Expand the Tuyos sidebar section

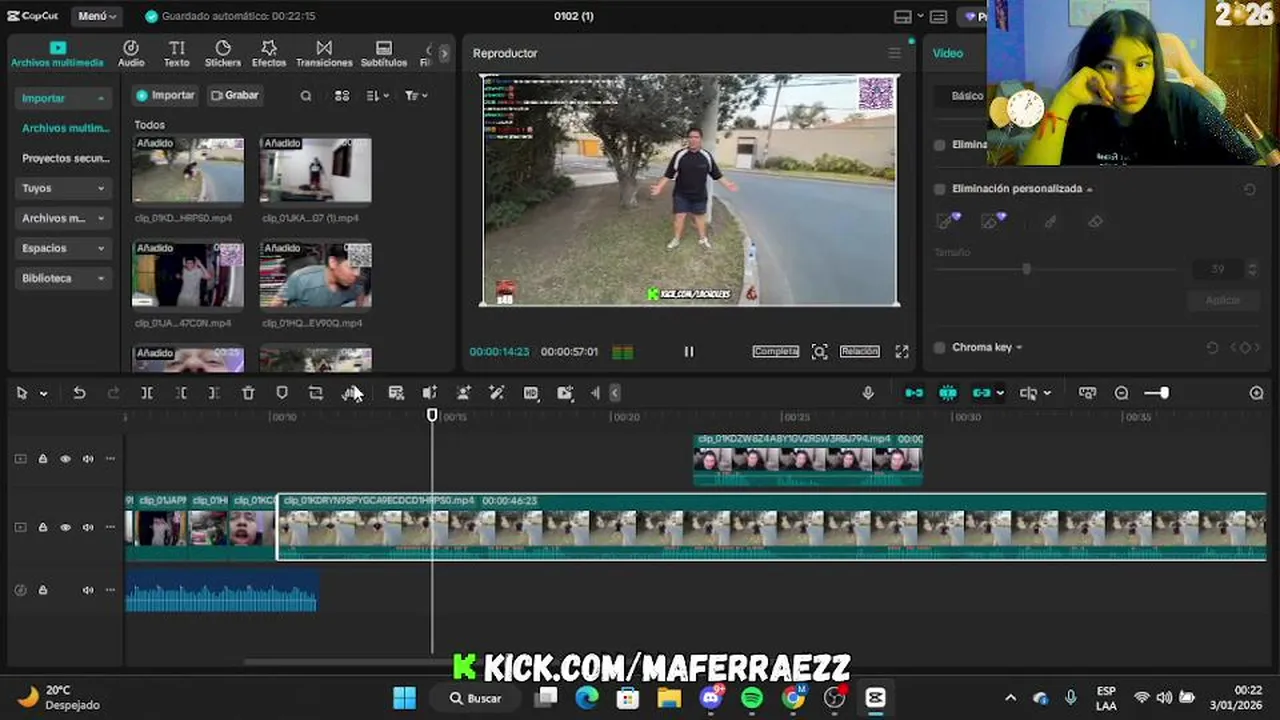[x=62, y=188]
